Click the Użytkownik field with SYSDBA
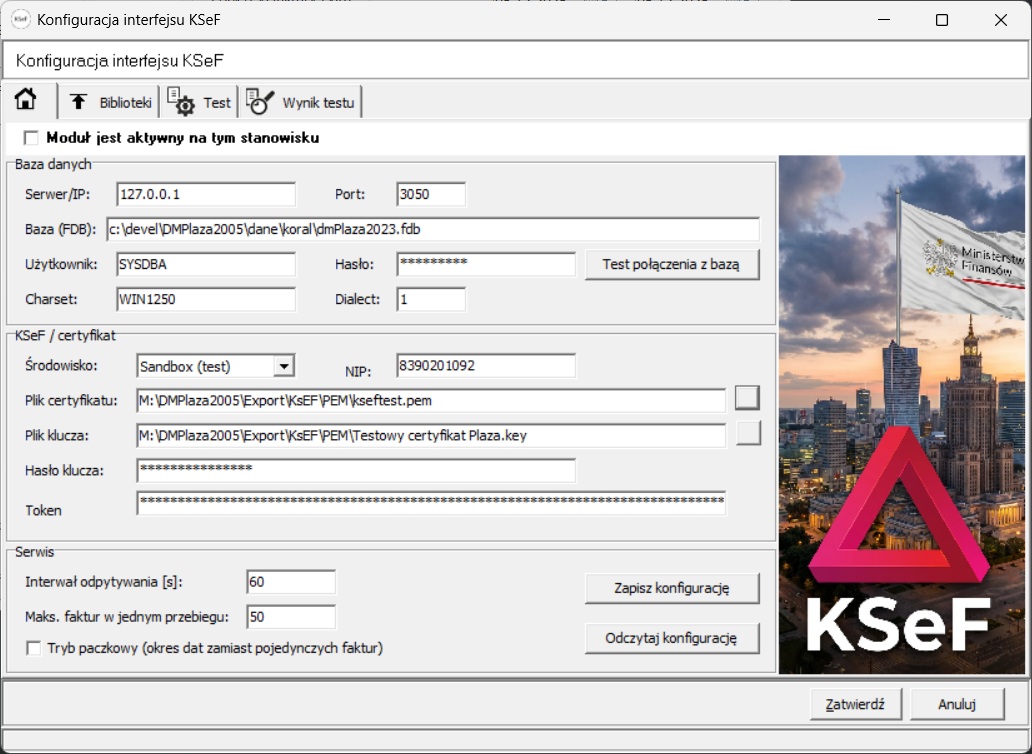1032x754 pixels. (x=206, y=264)
